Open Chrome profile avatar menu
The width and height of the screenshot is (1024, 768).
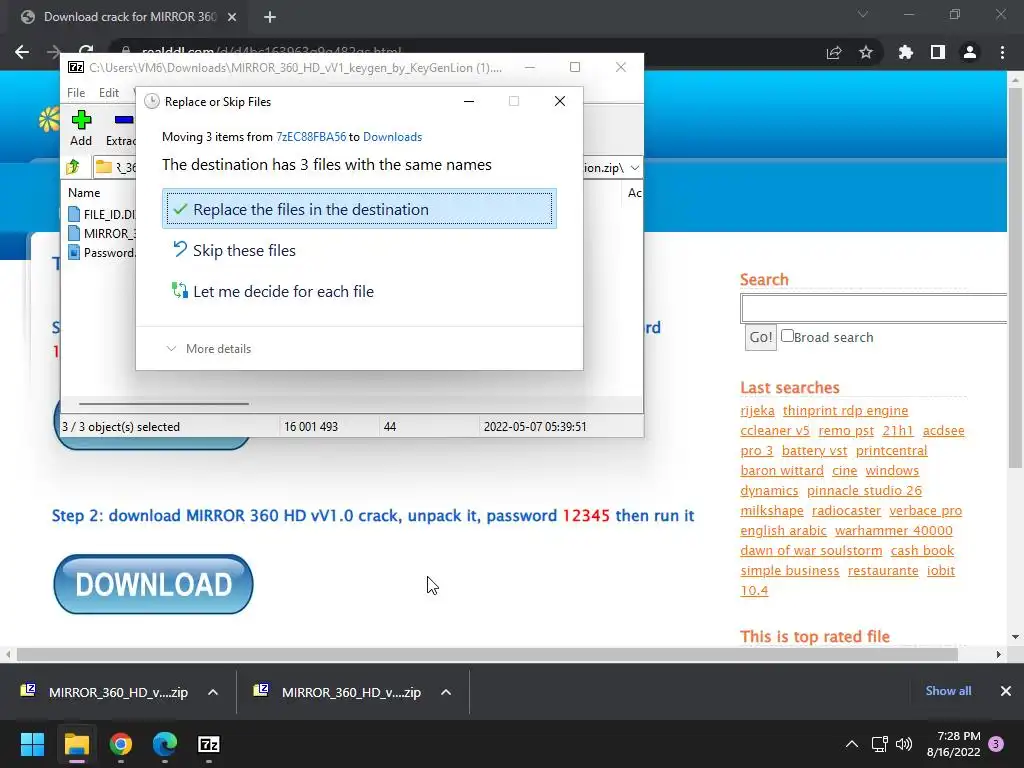970,52
